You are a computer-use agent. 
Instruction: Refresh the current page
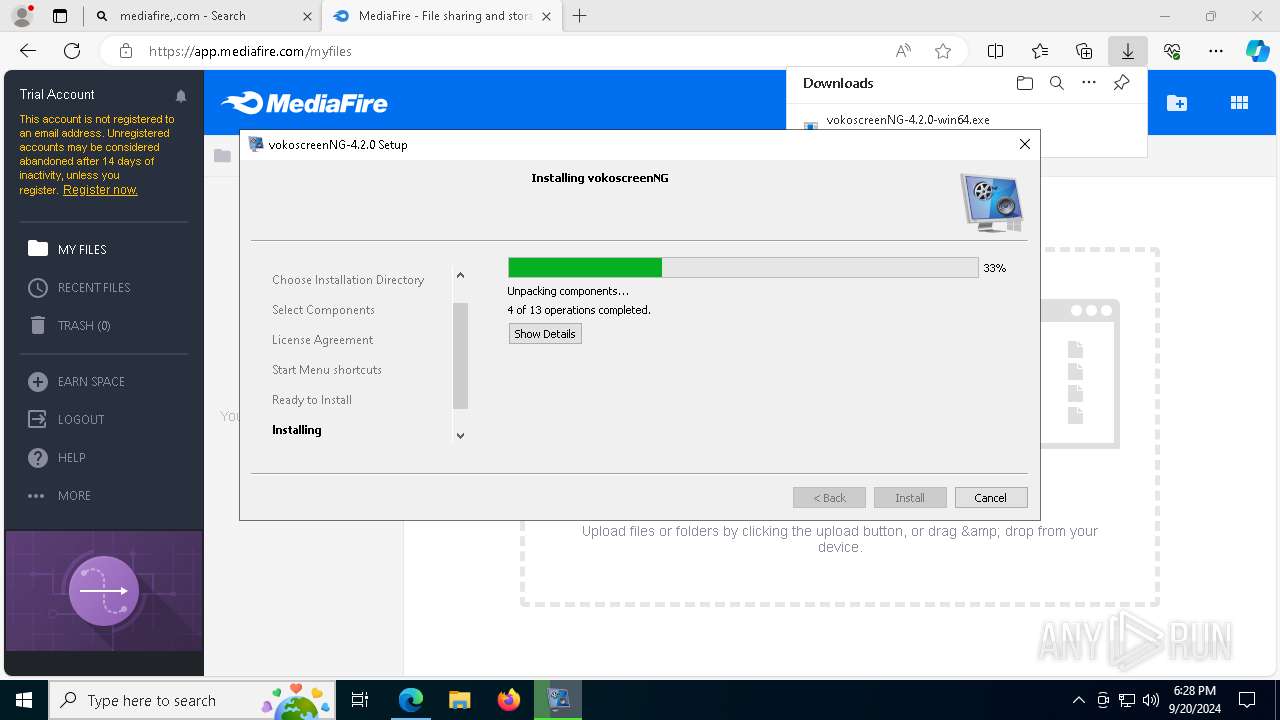pyautogui.click(x=72, y=51)
